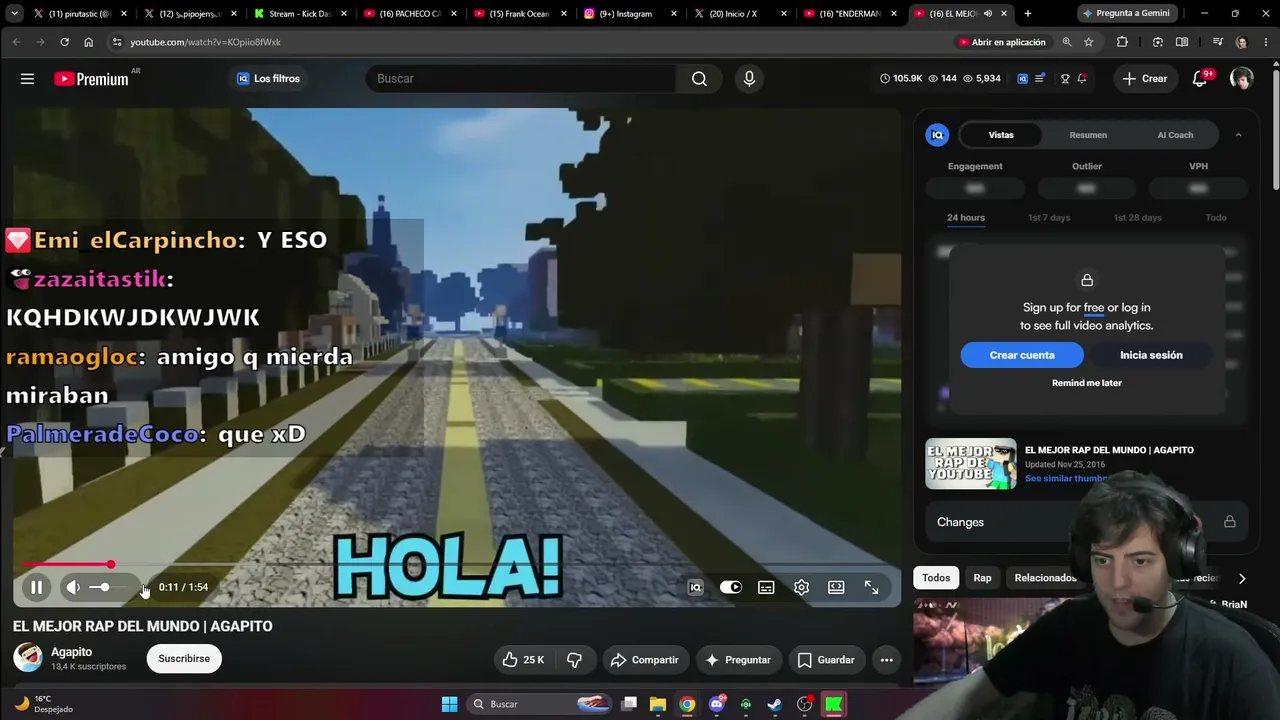Screen dimensions: 1280x720
Task: Select the 1st 7 days range
Action: tap(1049, 218)
